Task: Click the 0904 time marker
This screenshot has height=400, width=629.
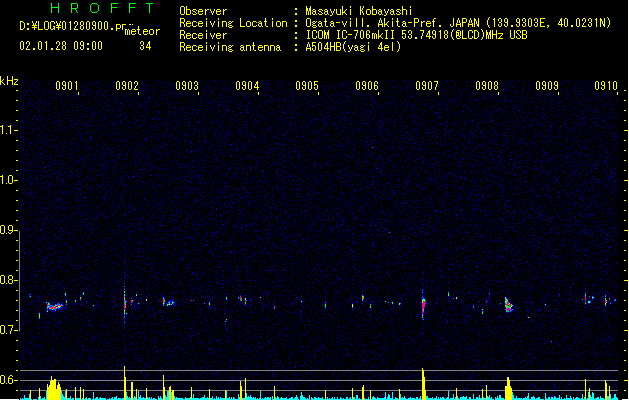Action: 247,86
